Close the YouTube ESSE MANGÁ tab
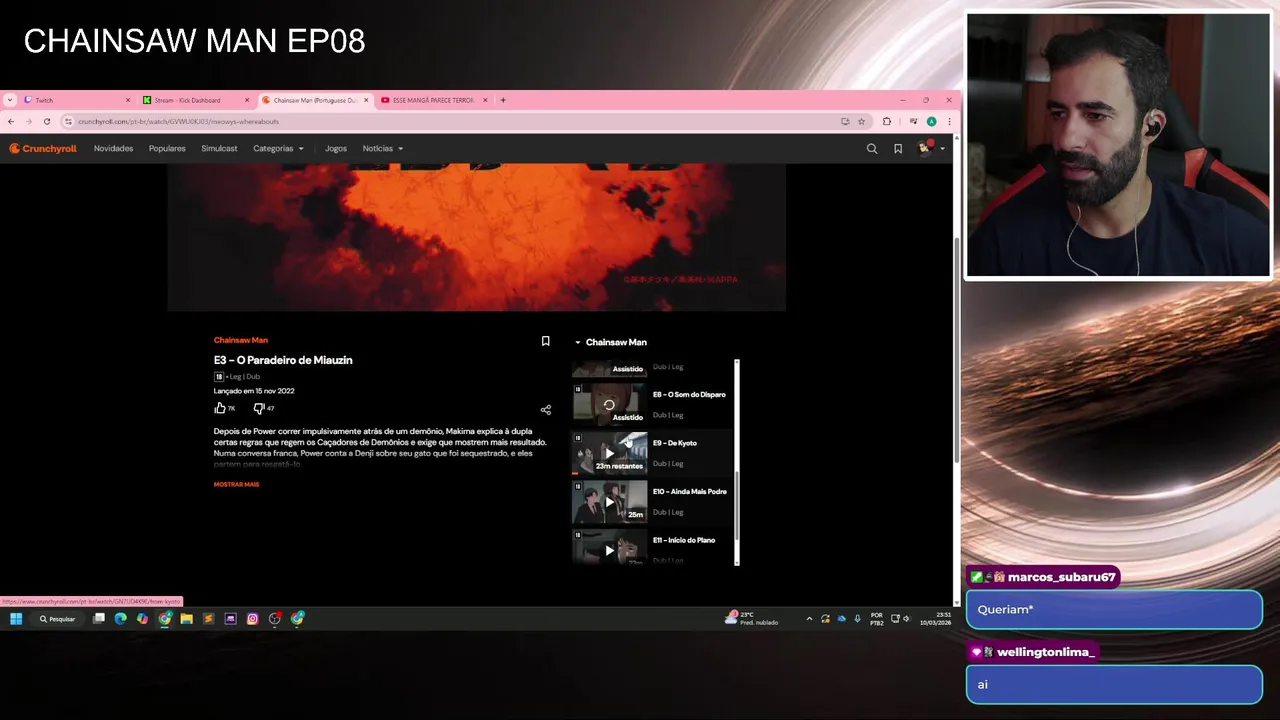This screenshot has width=1280, height=720. (x=485, y=100)
